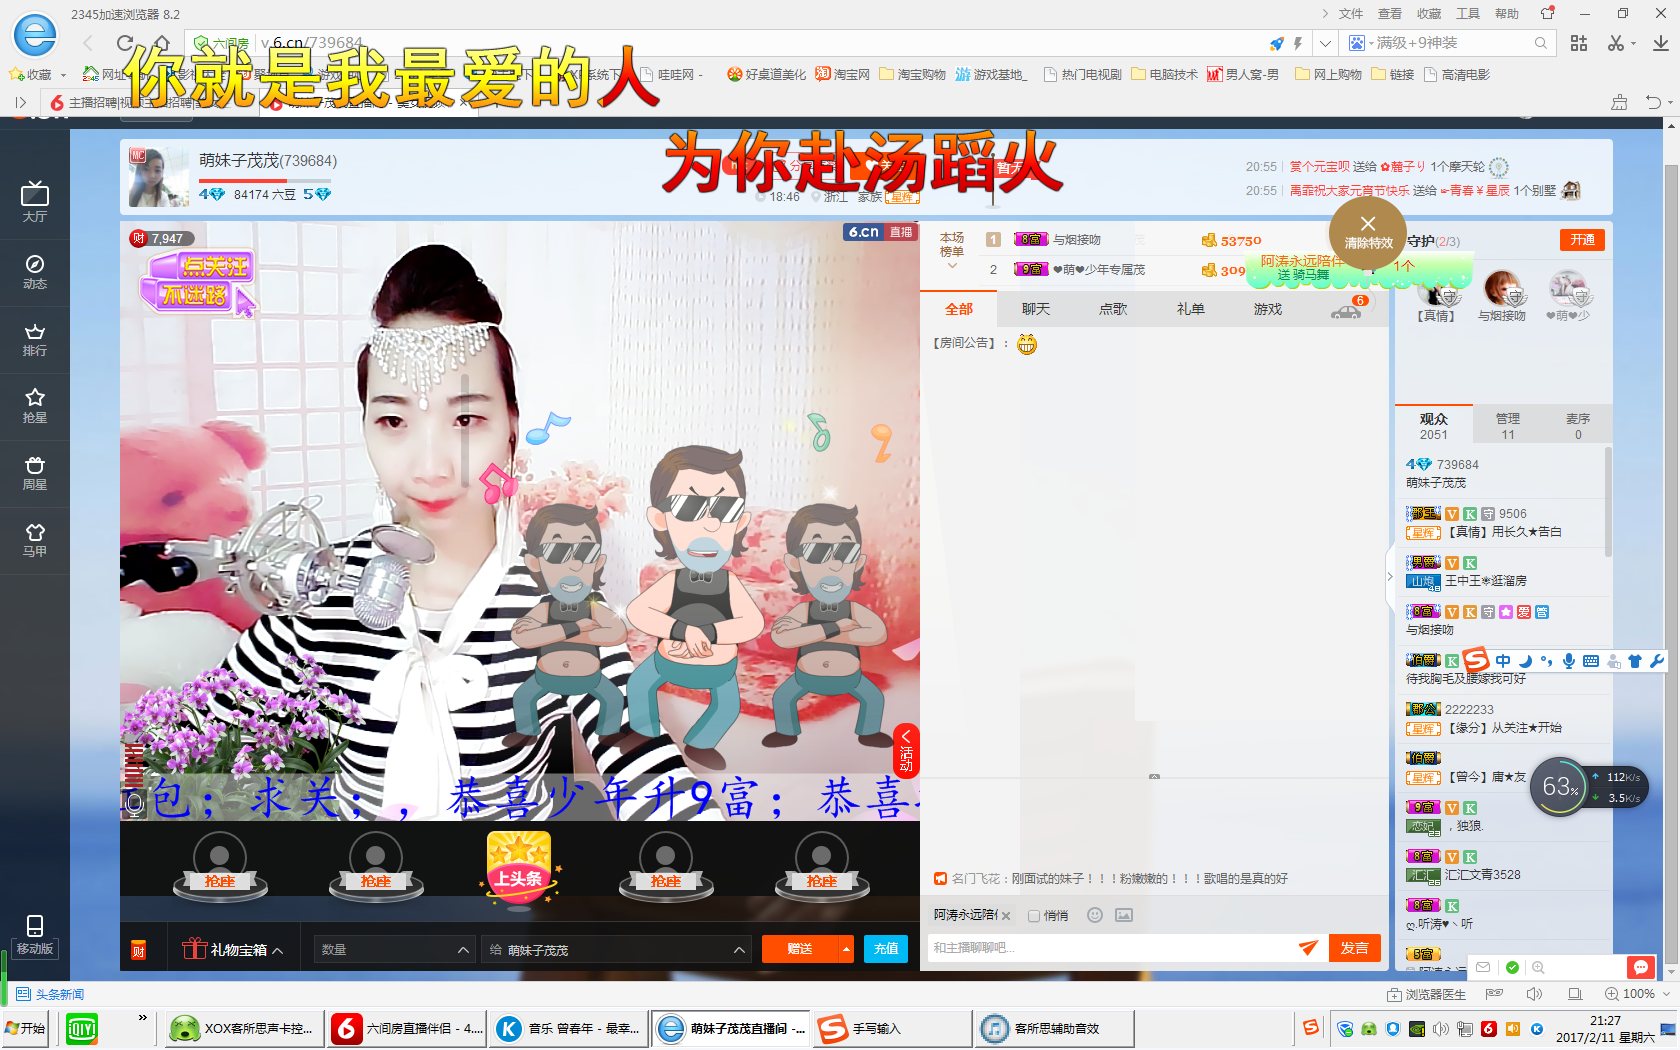
Task: Open the arrow beside 赠送 button
Action: pos(846,949)
